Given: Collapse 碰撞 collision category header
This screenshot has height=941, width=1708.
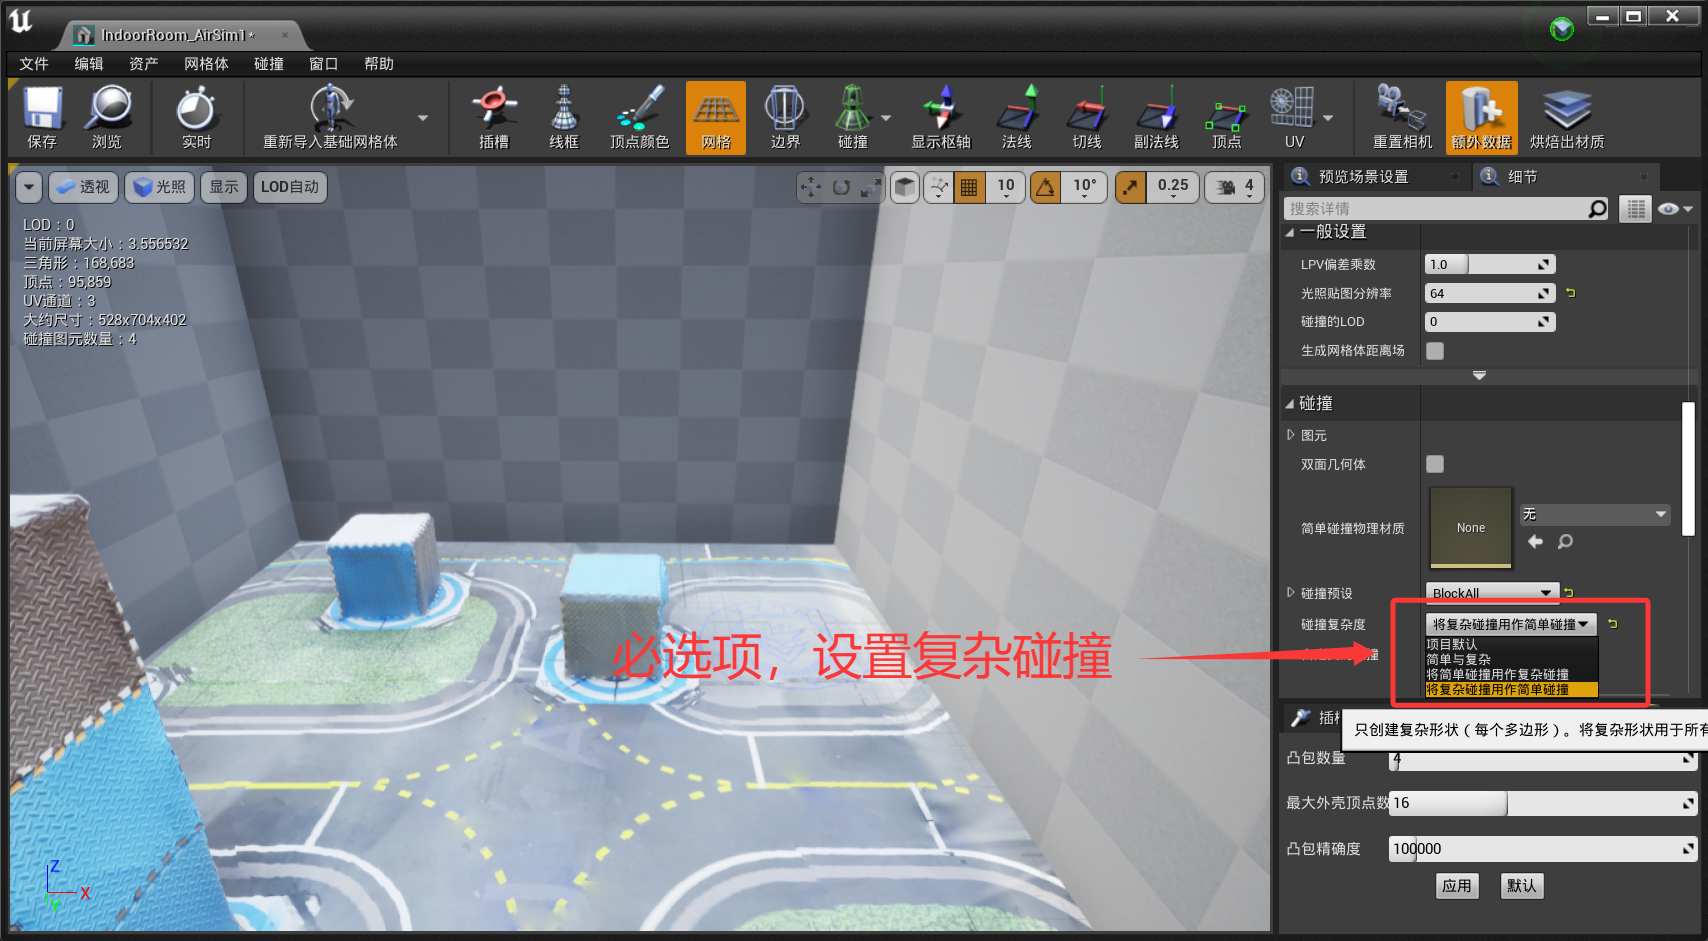Looking at the screenshot, I should click(x=1290, y=404).
